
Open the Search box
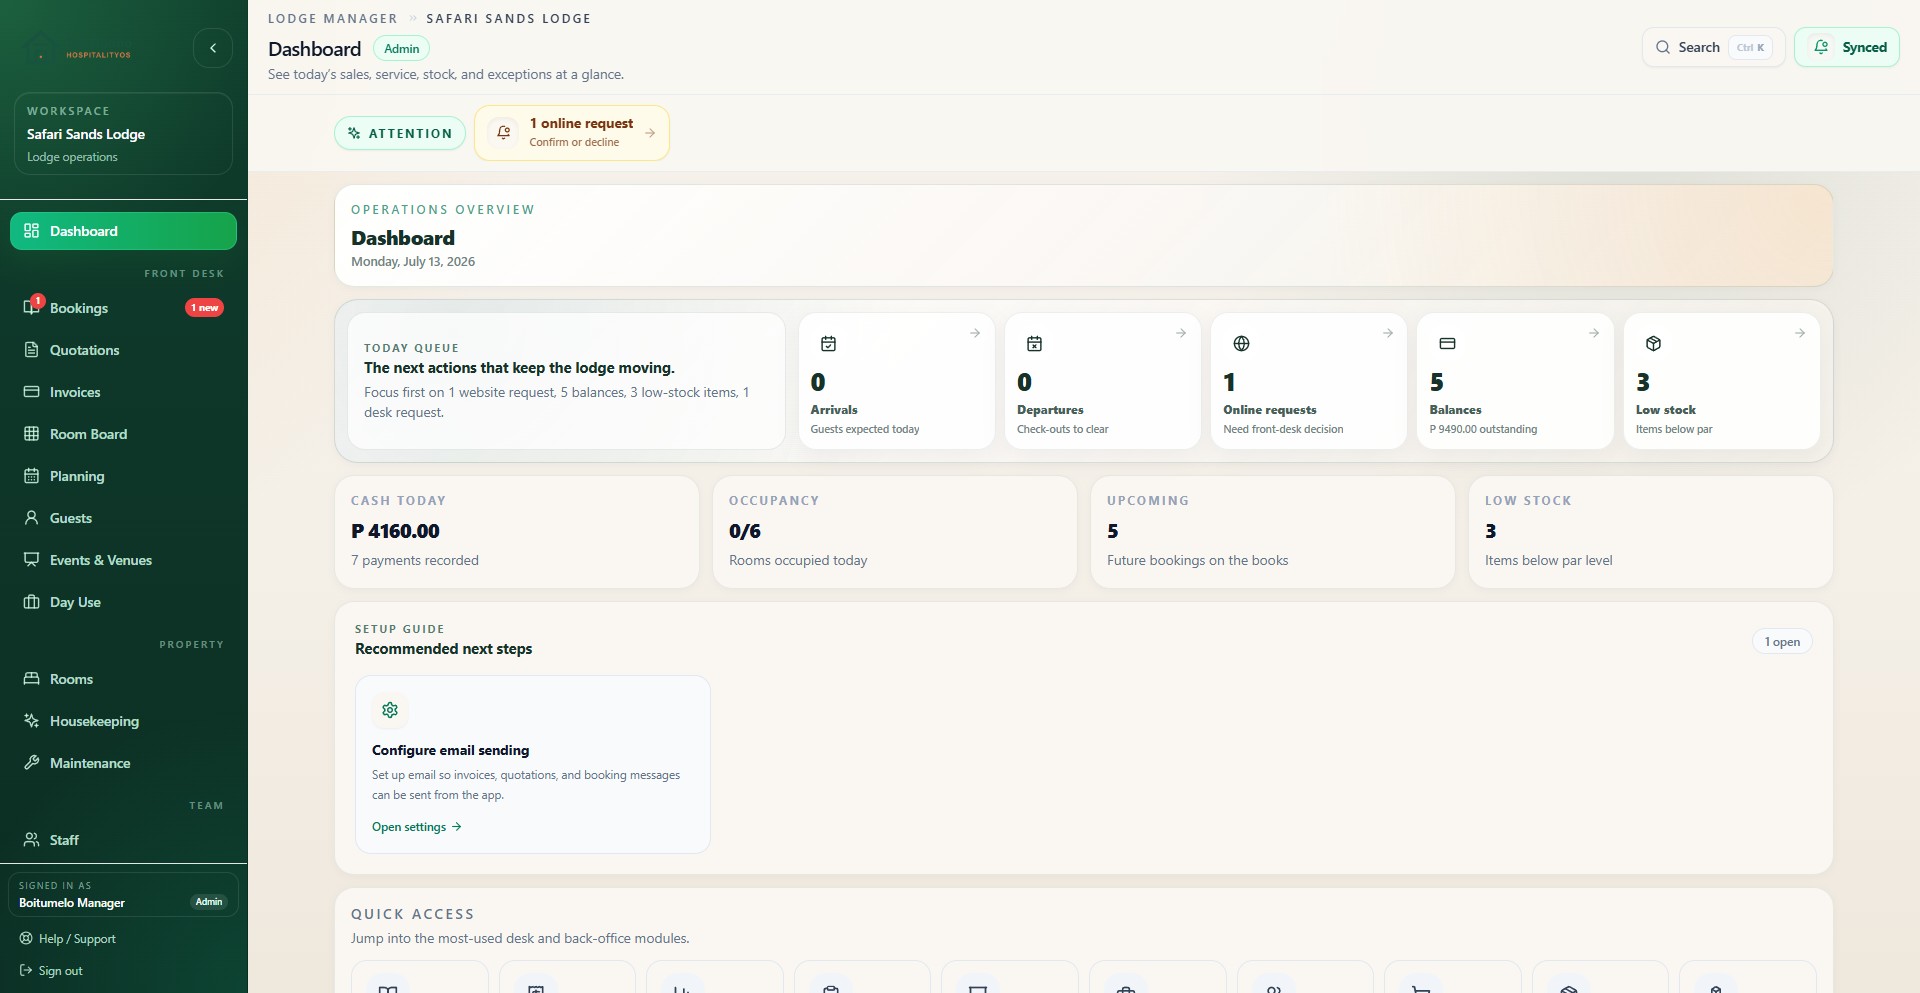1713,47
